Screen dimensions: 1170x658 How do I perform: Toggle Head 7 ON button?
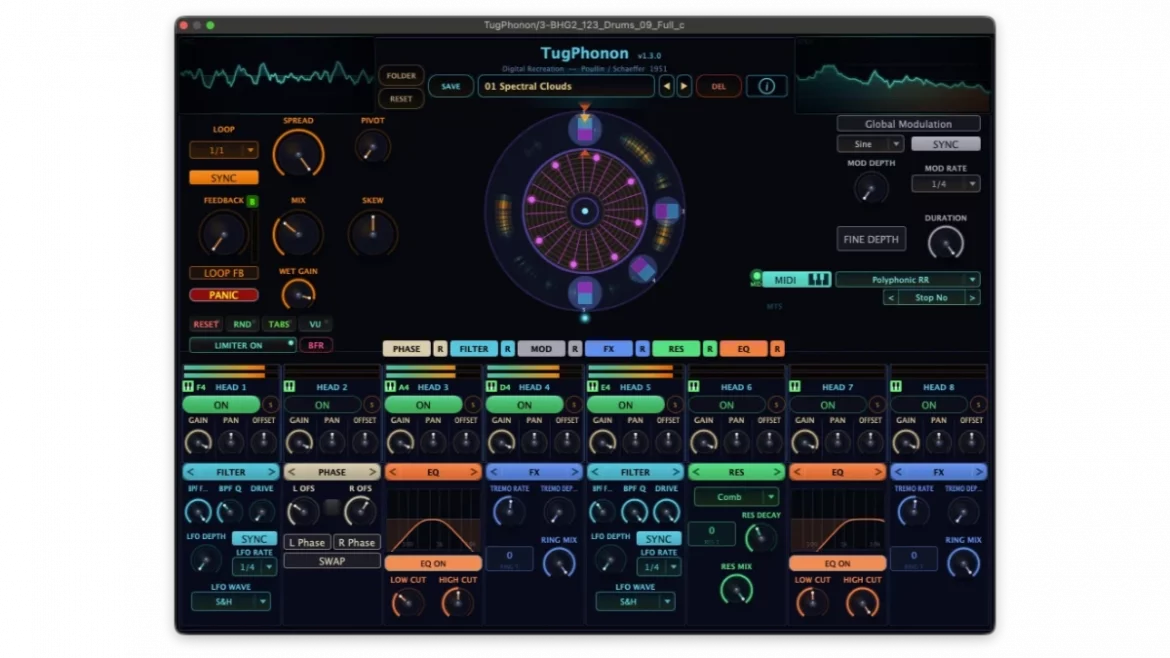coord(828,404)
